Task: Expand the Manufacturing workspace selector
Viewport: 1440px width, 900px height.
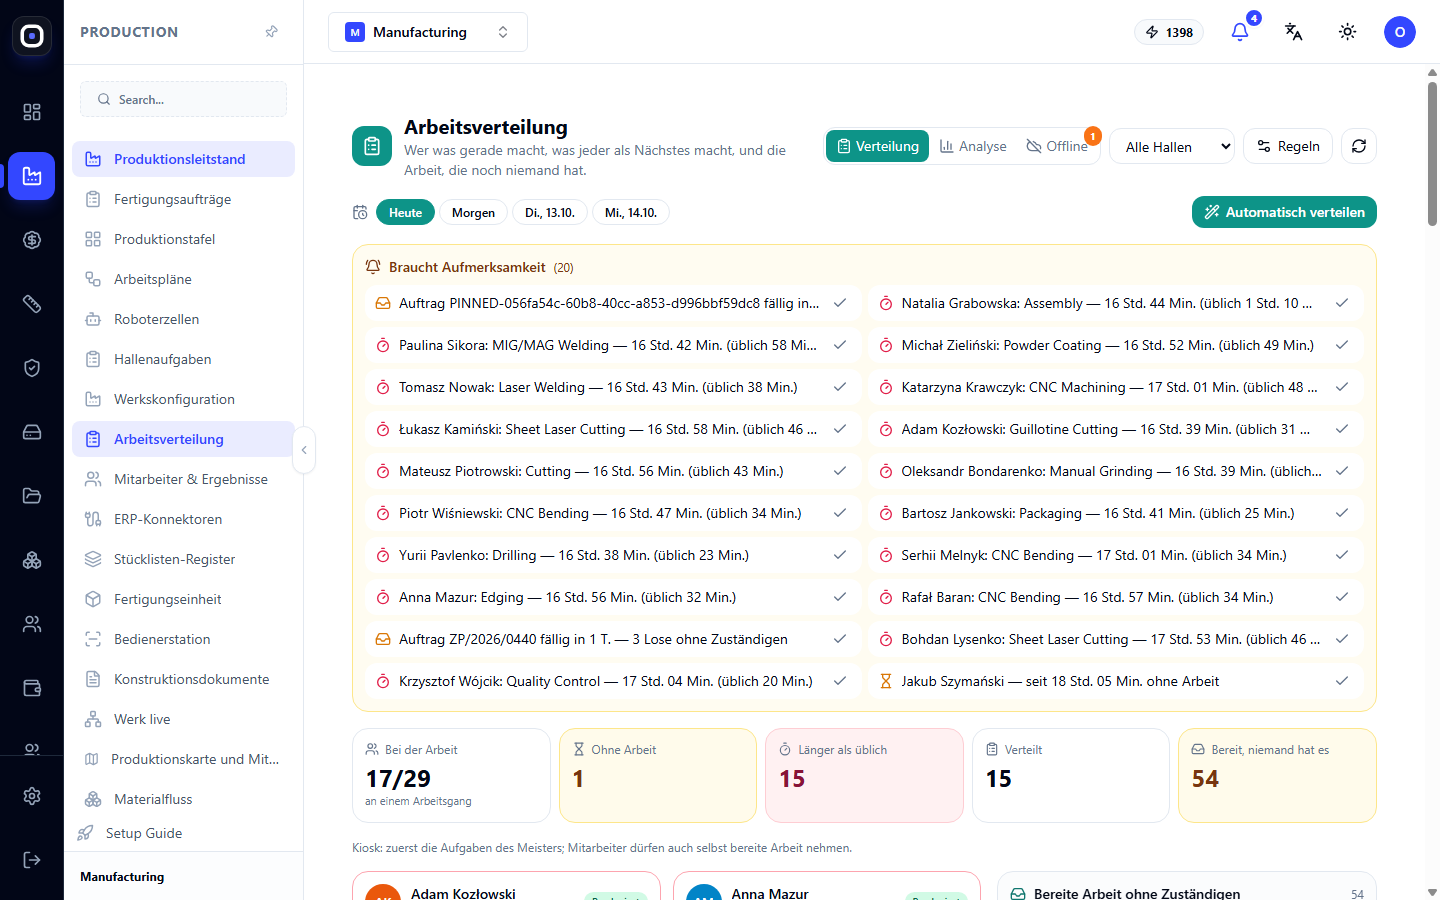Action: [x=428, y=32]
